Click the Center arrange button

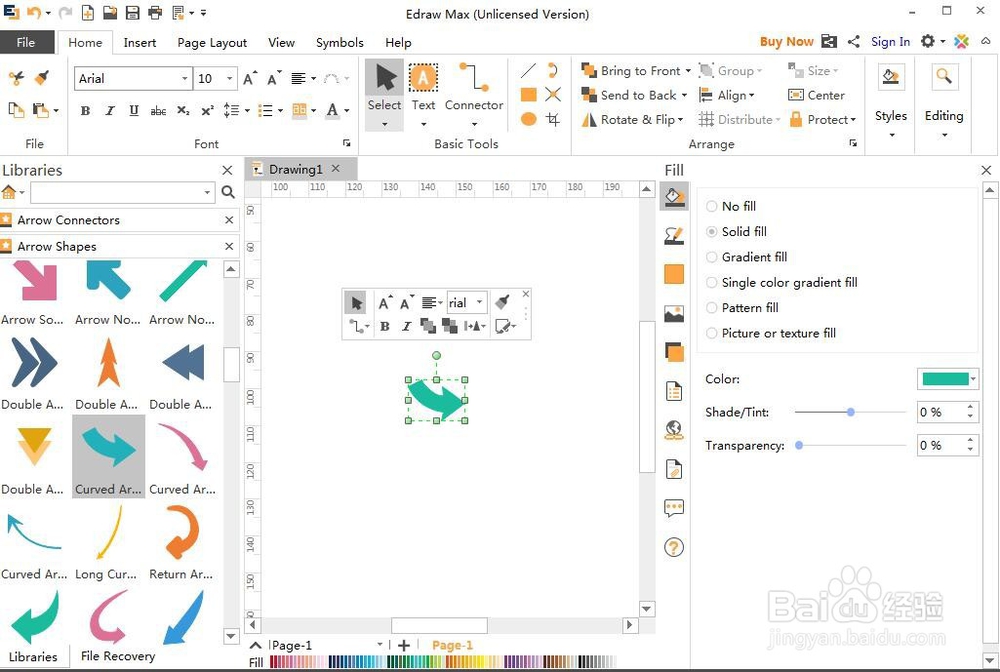tap(816, 95)
